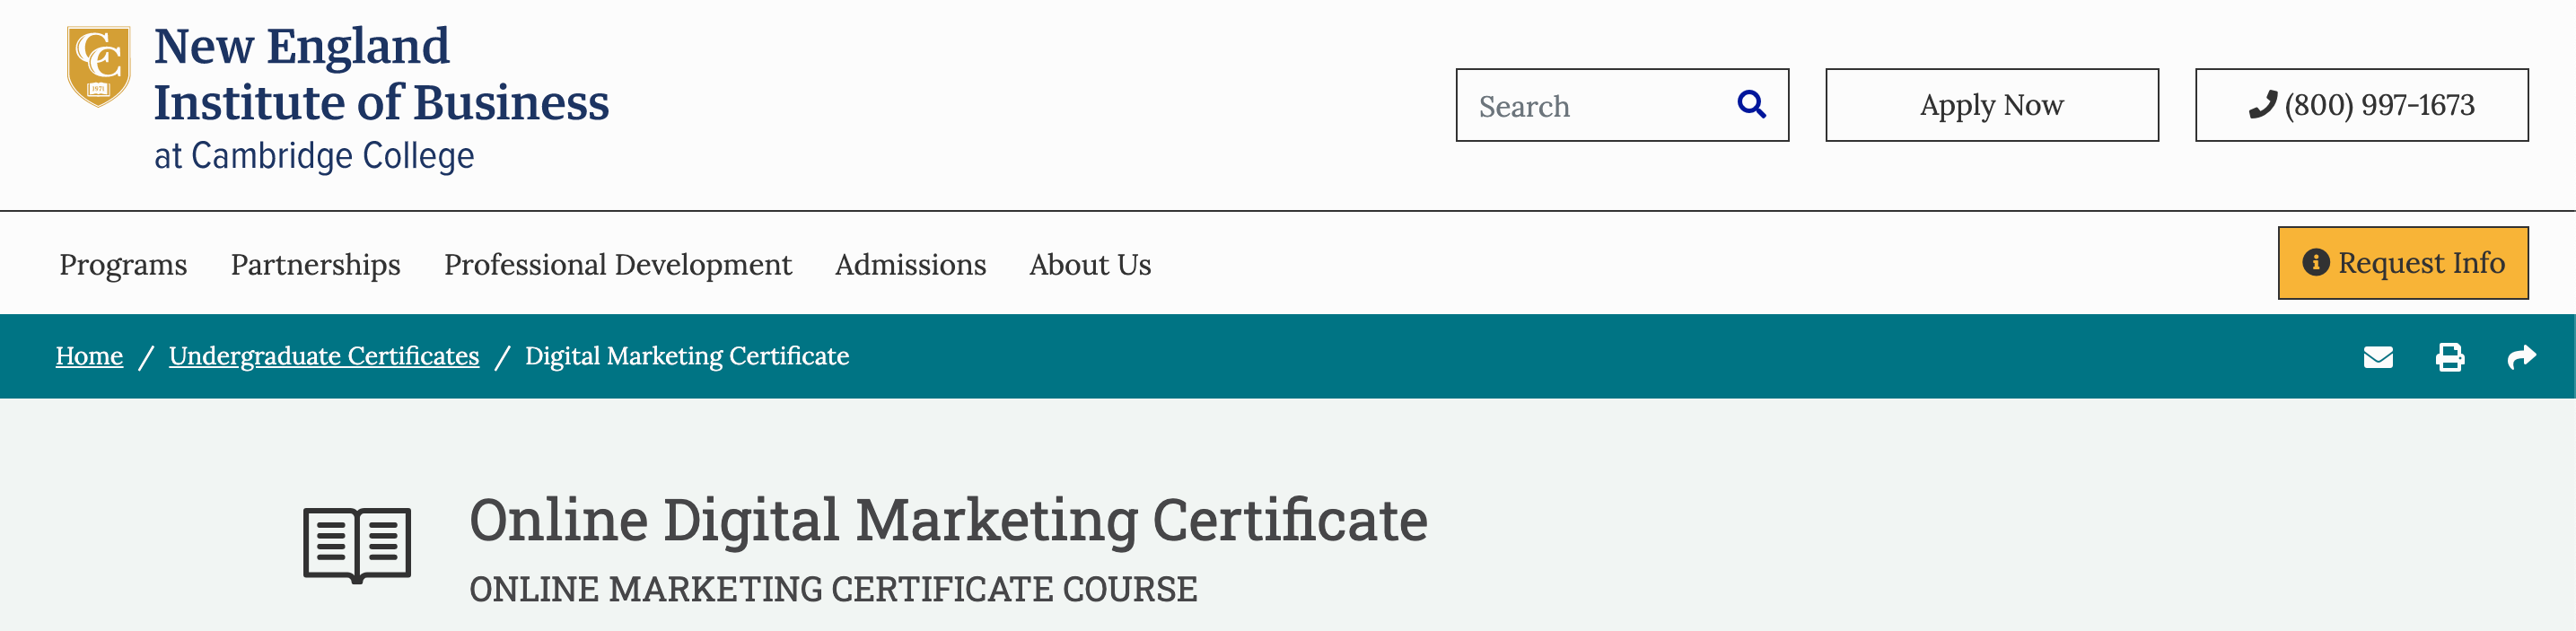Open the About Us menu
The height and width of the screenshot is (631, 2576).
coord(1091,265)
